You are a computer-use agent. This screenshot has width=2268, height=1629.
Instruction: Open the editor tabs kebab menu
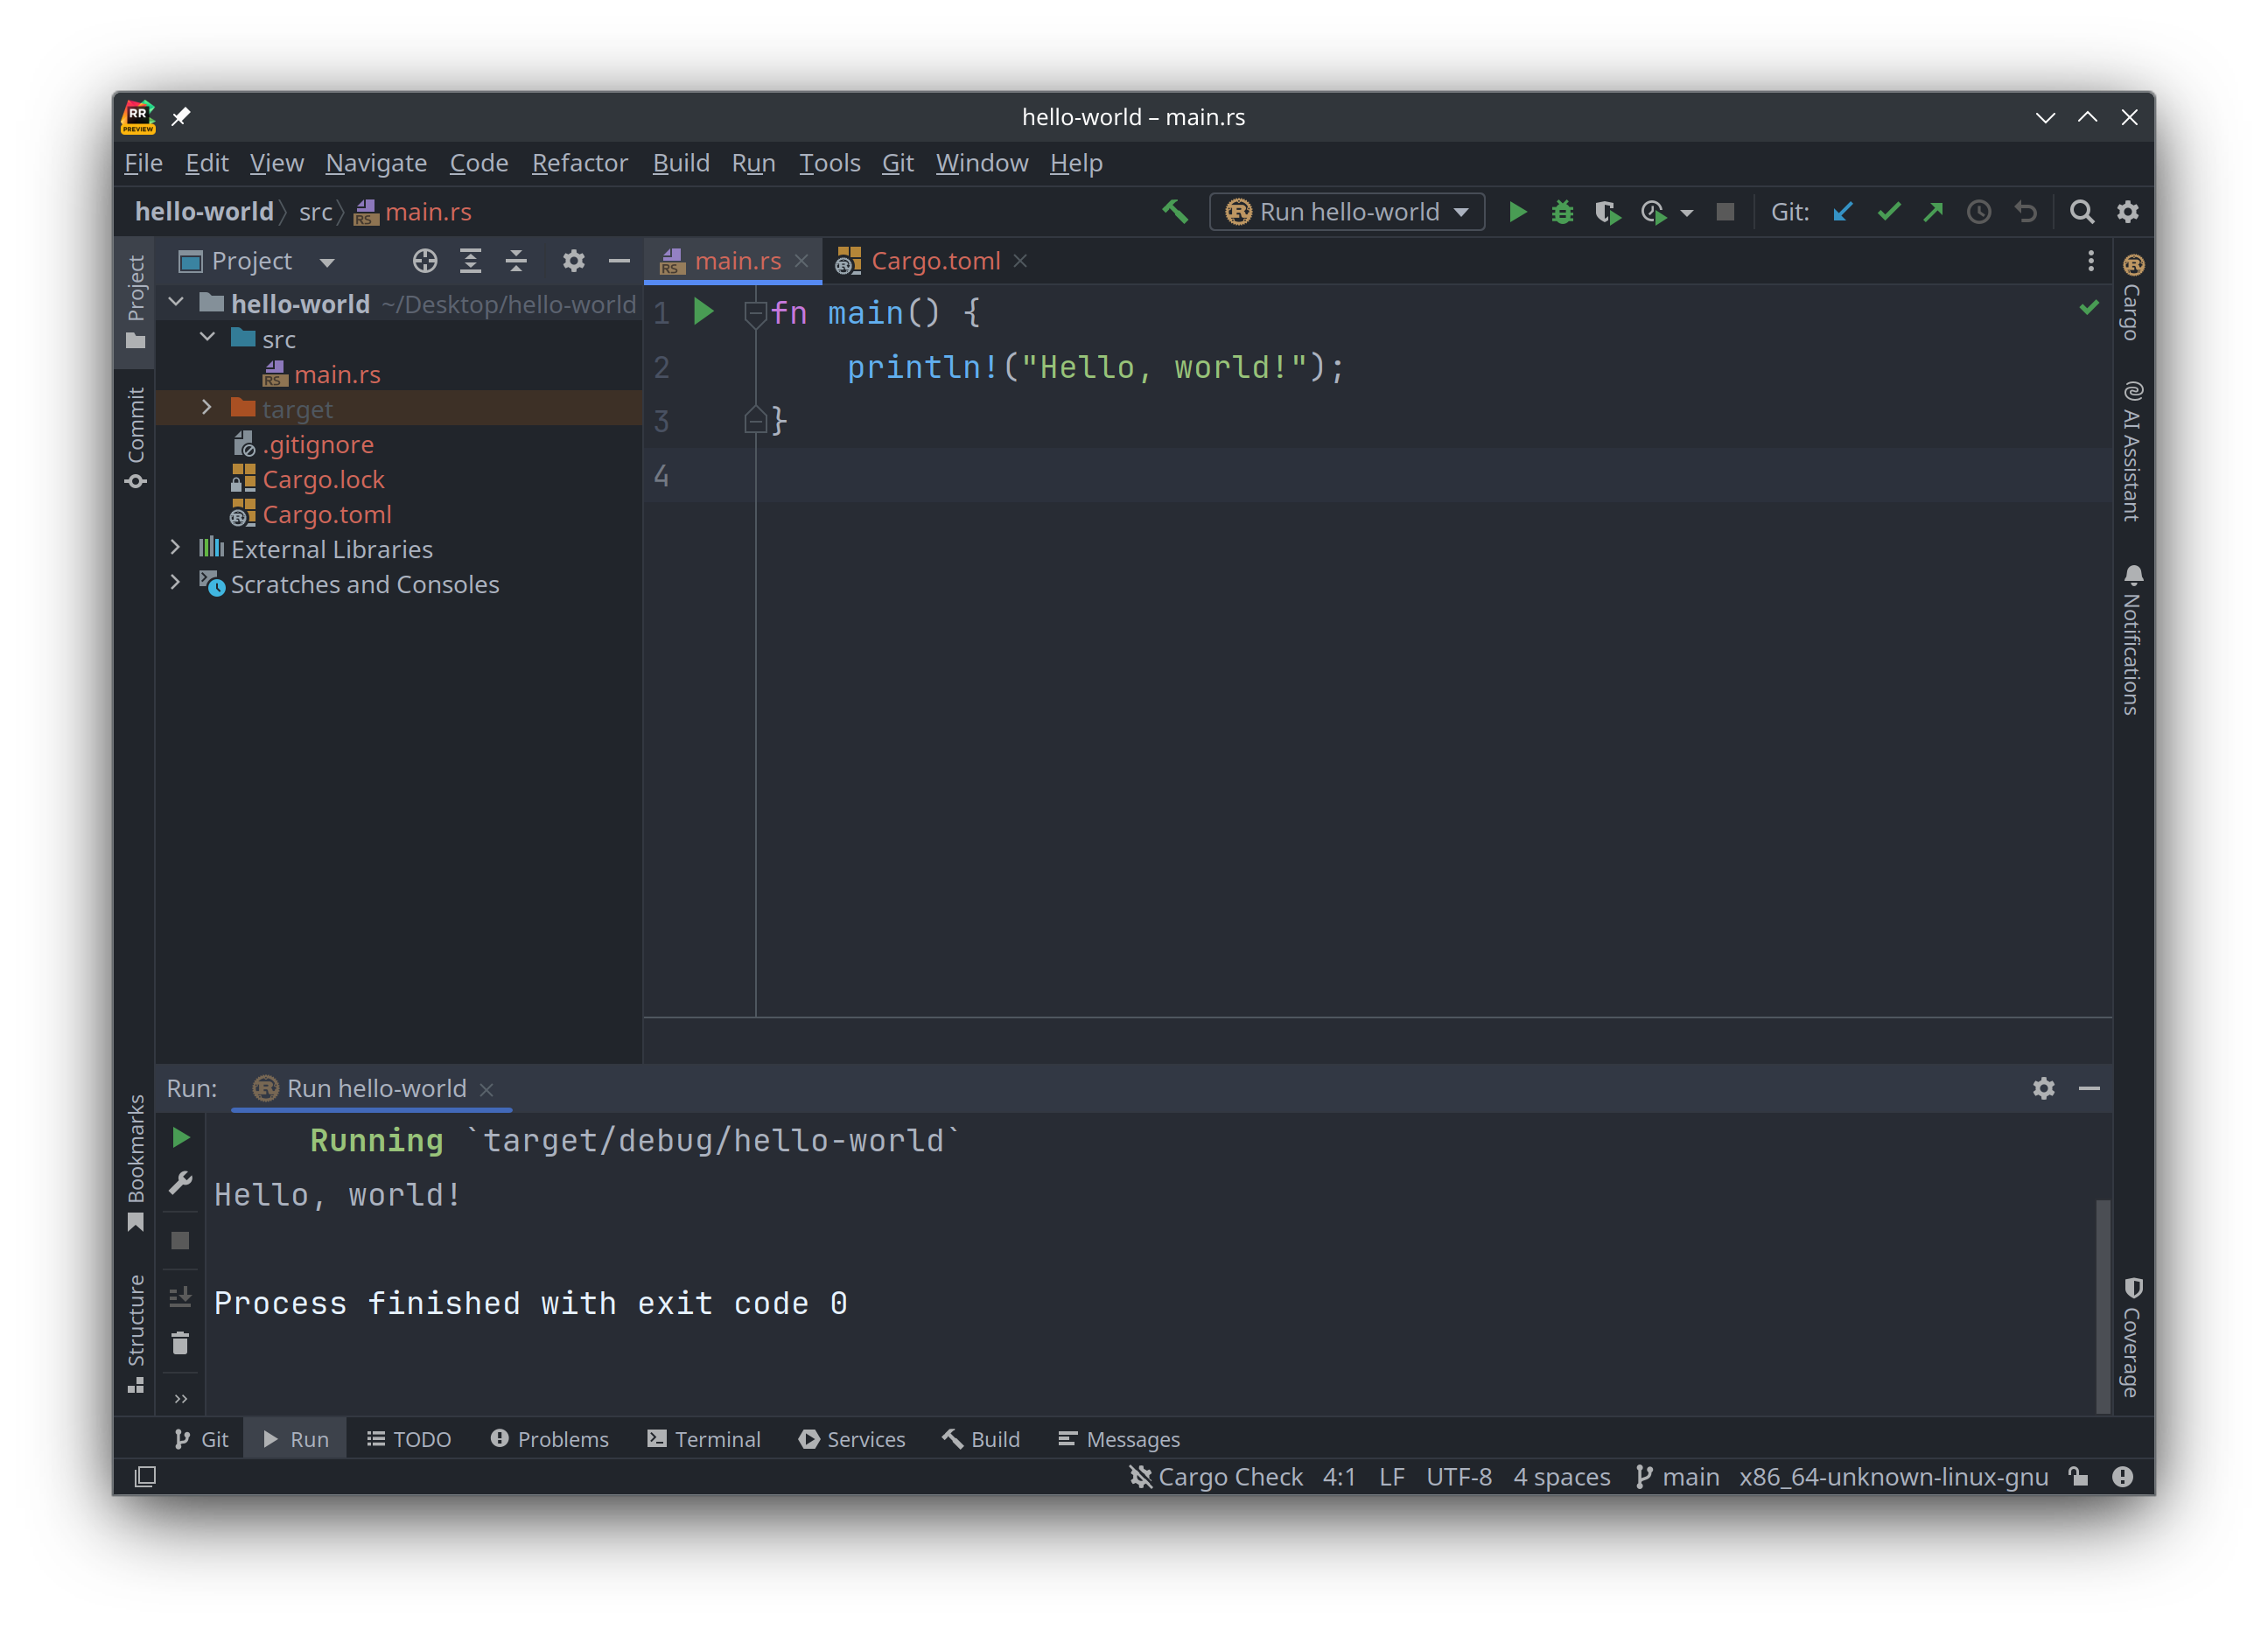[2090, 261]
